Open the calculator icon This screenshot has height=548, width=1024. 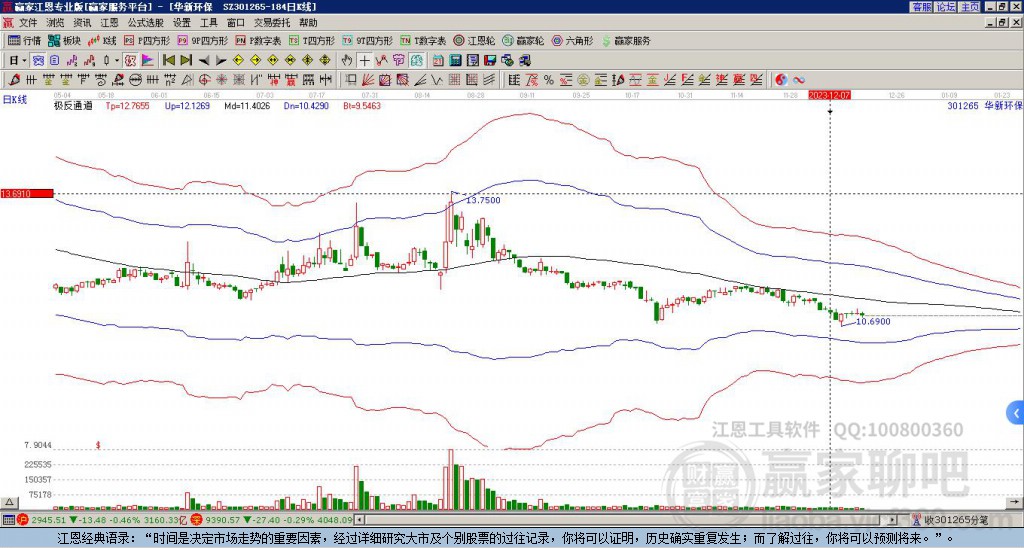point(455,61)
